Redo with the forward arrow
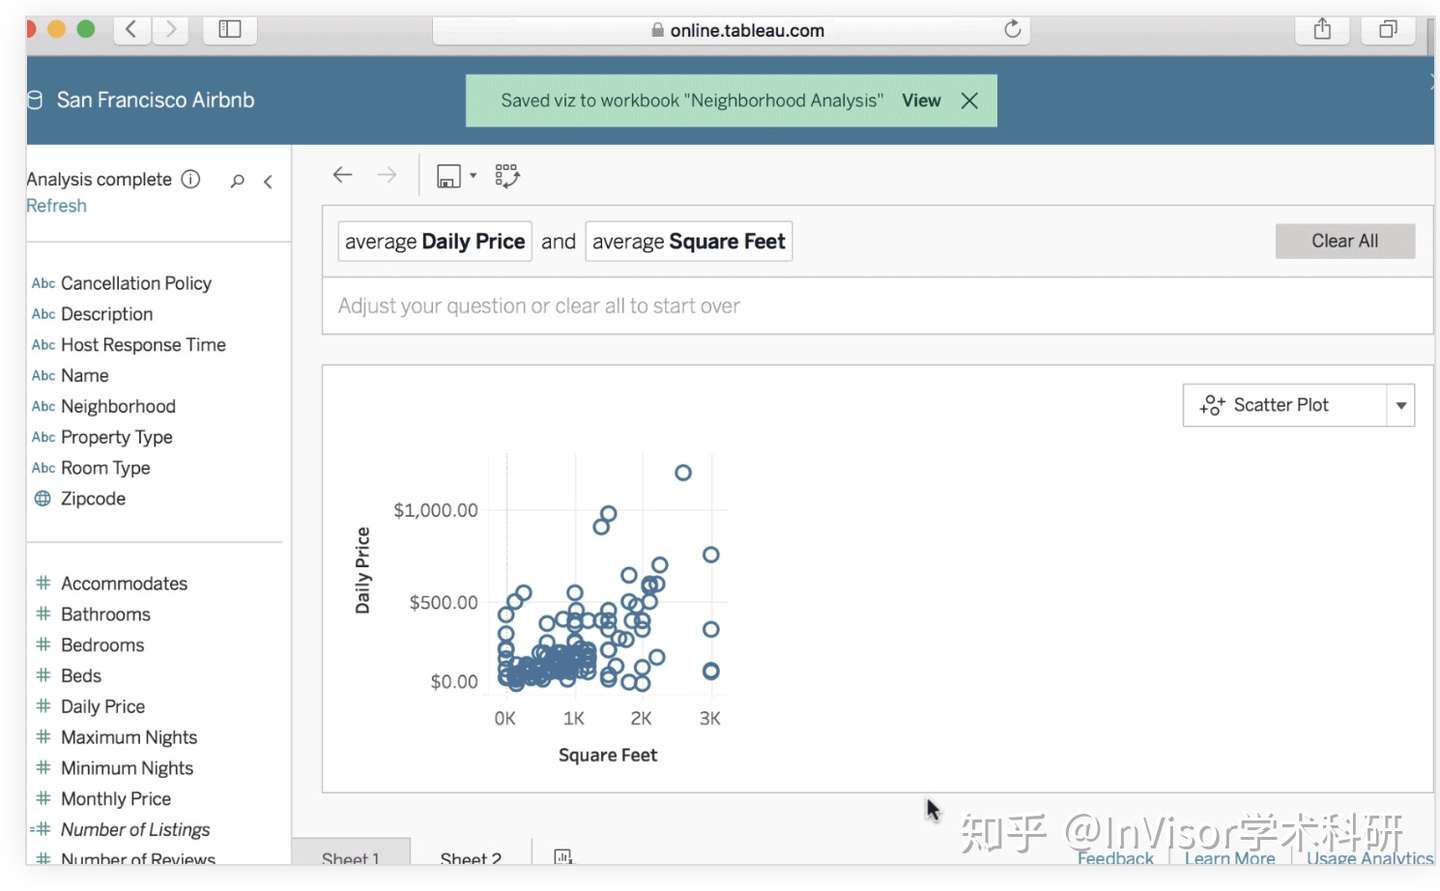This screenshot has height=891, width=1440. [386, 175]
